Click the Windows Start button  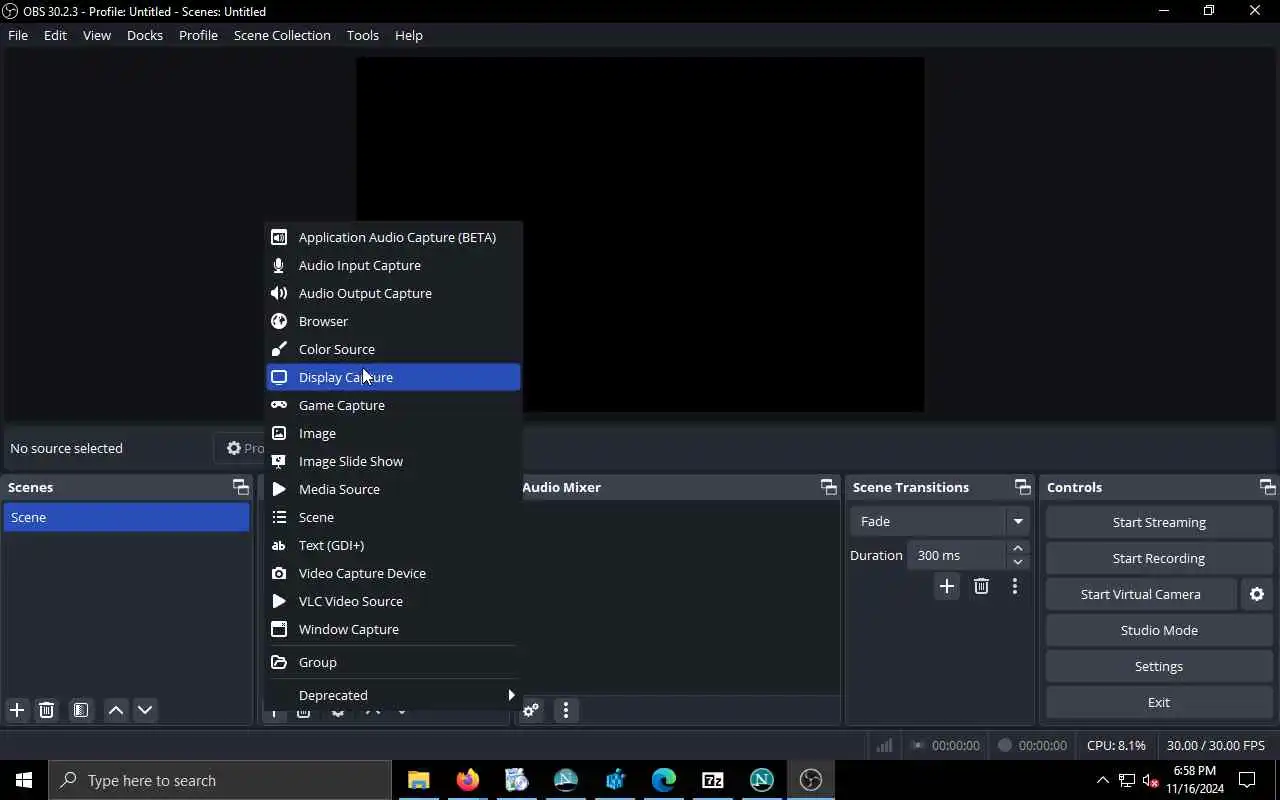tap(24, 780)
